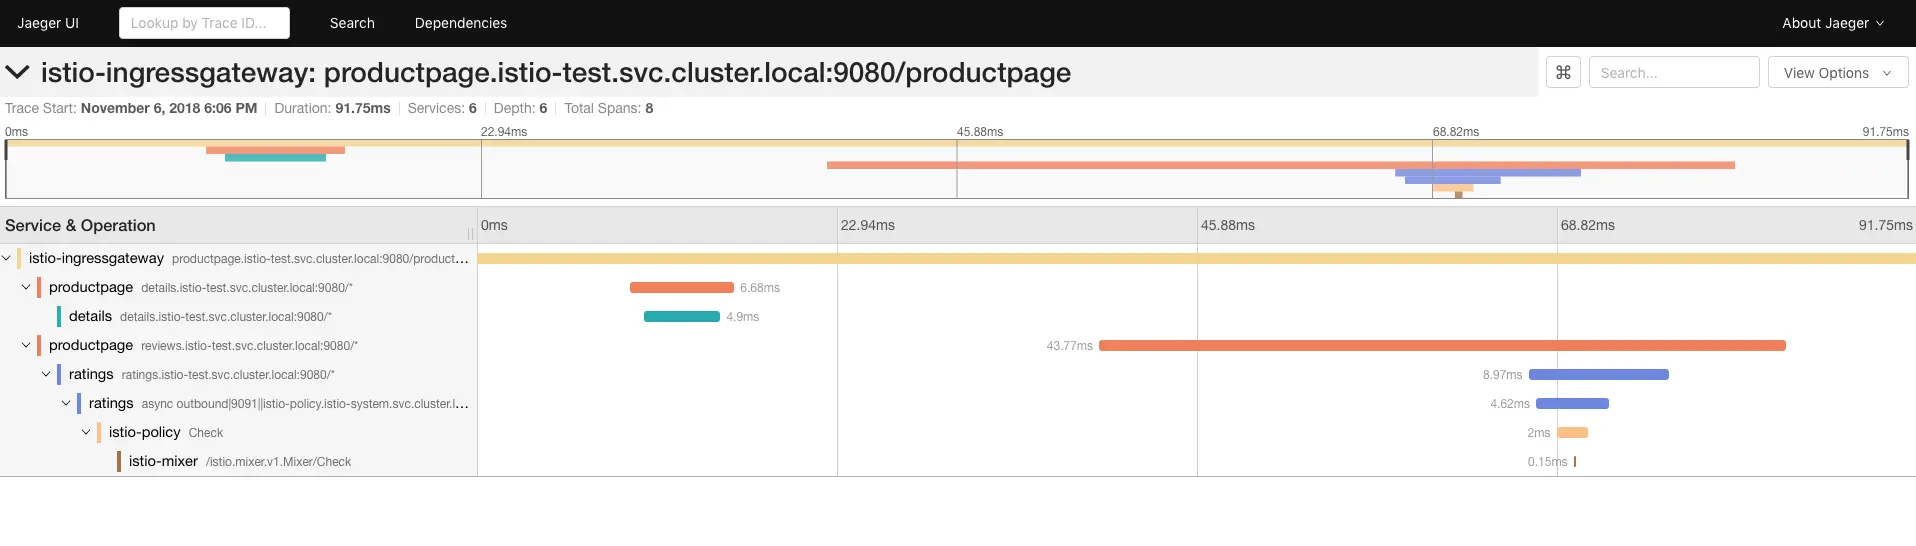The image size is (1916, 546).
Task: Click the Service & Operation column header
Action: (80, 225)
